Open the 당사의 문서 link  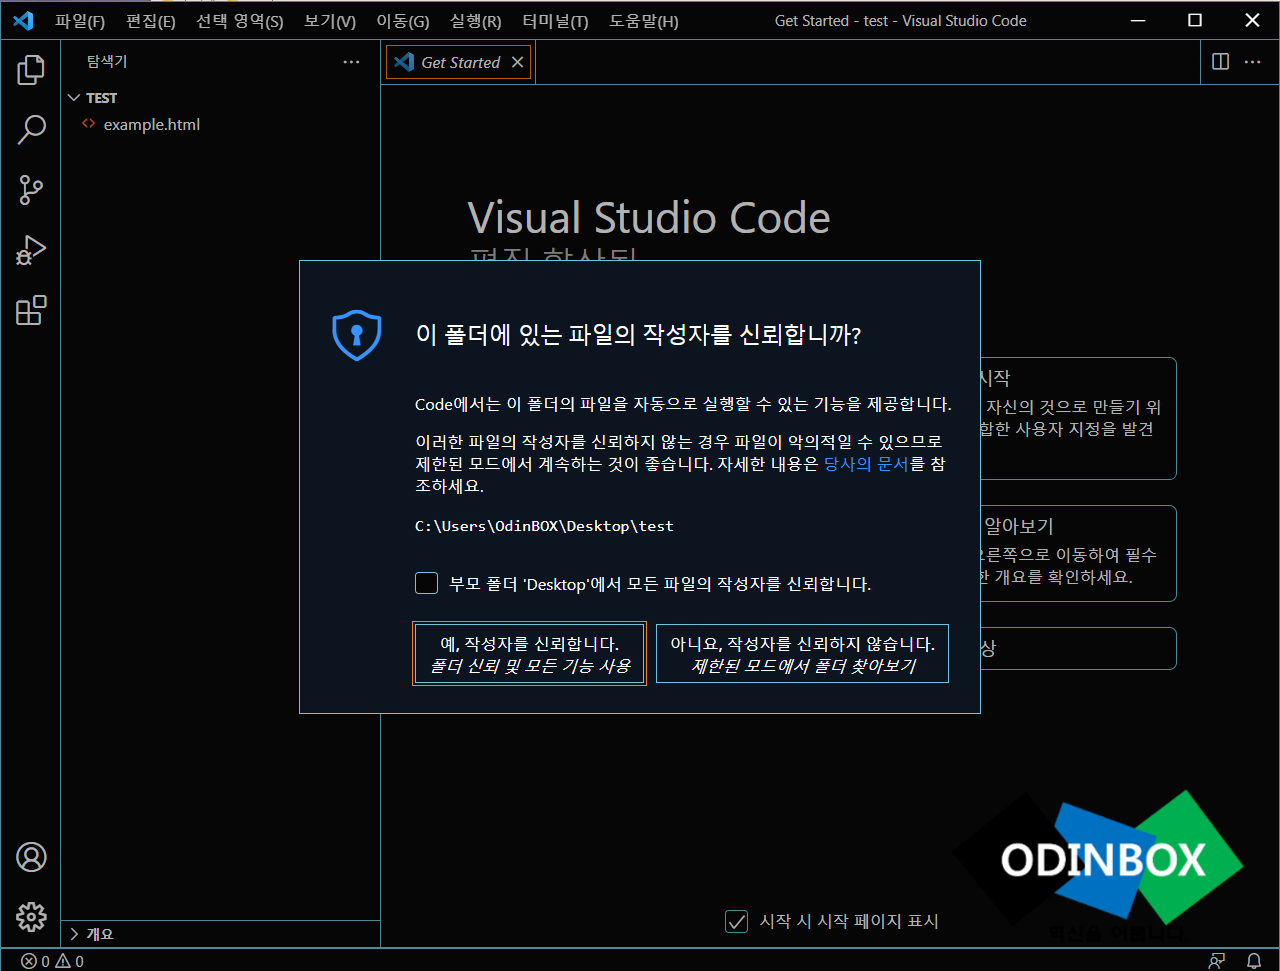click(866, 464)
